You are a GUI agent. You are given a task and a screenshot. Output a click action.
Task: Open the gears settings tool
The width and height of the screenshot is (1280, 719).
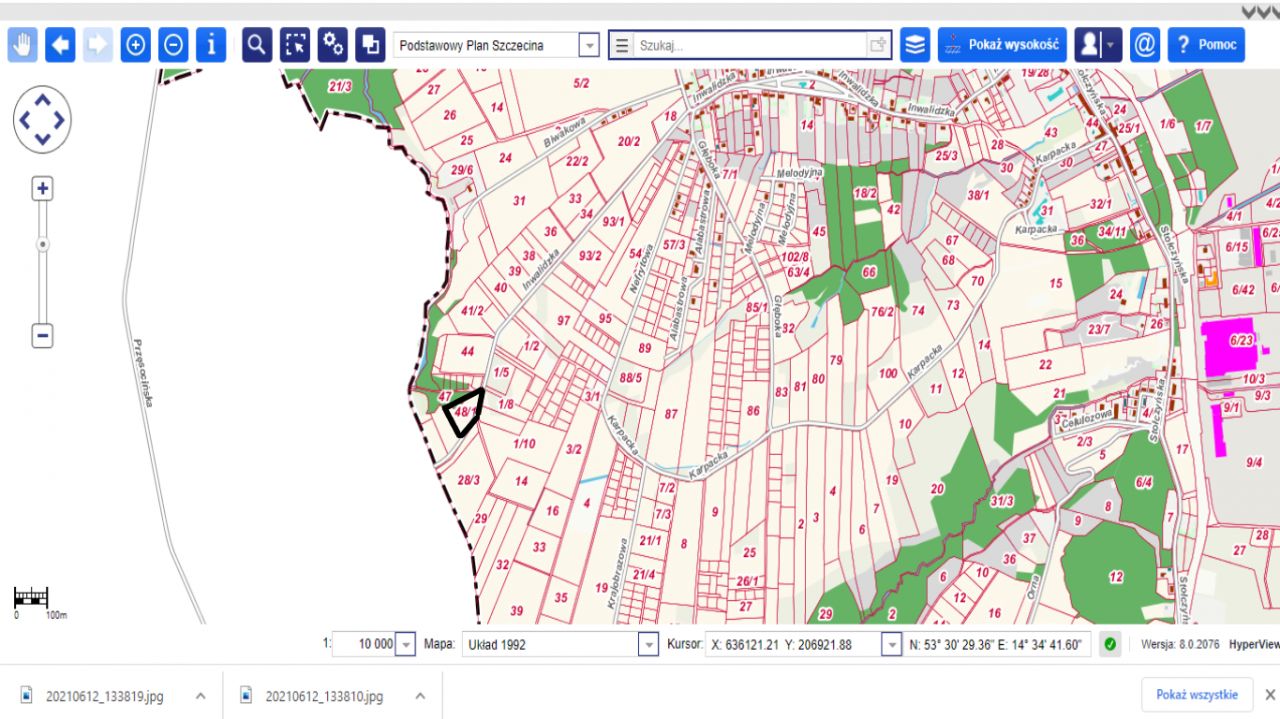333,45
